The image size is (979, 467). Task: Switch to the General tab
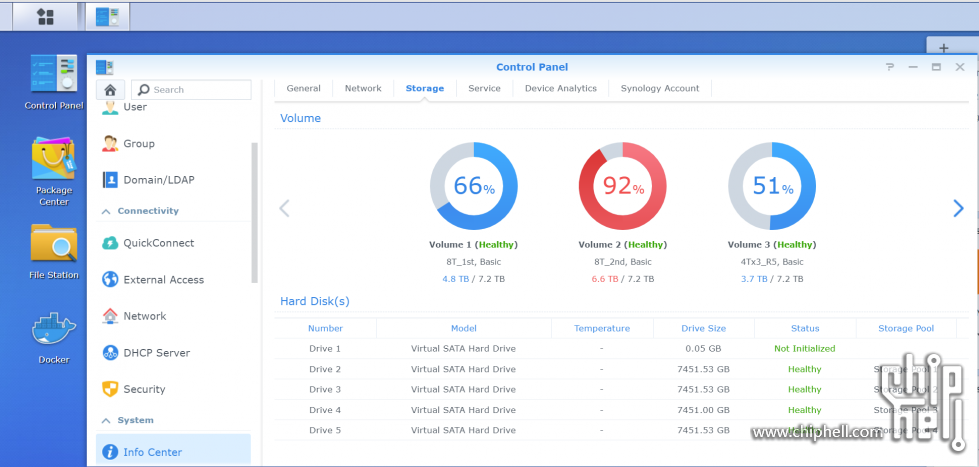pyautogui.click(x=303, y=89)
